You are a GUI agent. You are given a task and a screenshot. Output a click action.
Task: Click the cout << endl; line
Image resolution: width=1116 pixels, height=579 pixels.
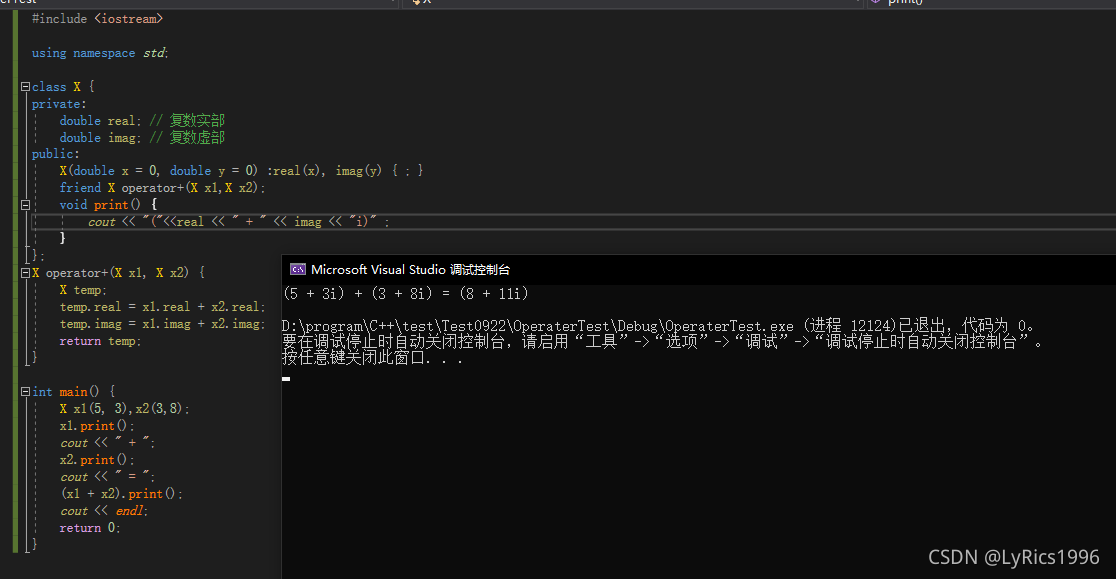(104, 511)
